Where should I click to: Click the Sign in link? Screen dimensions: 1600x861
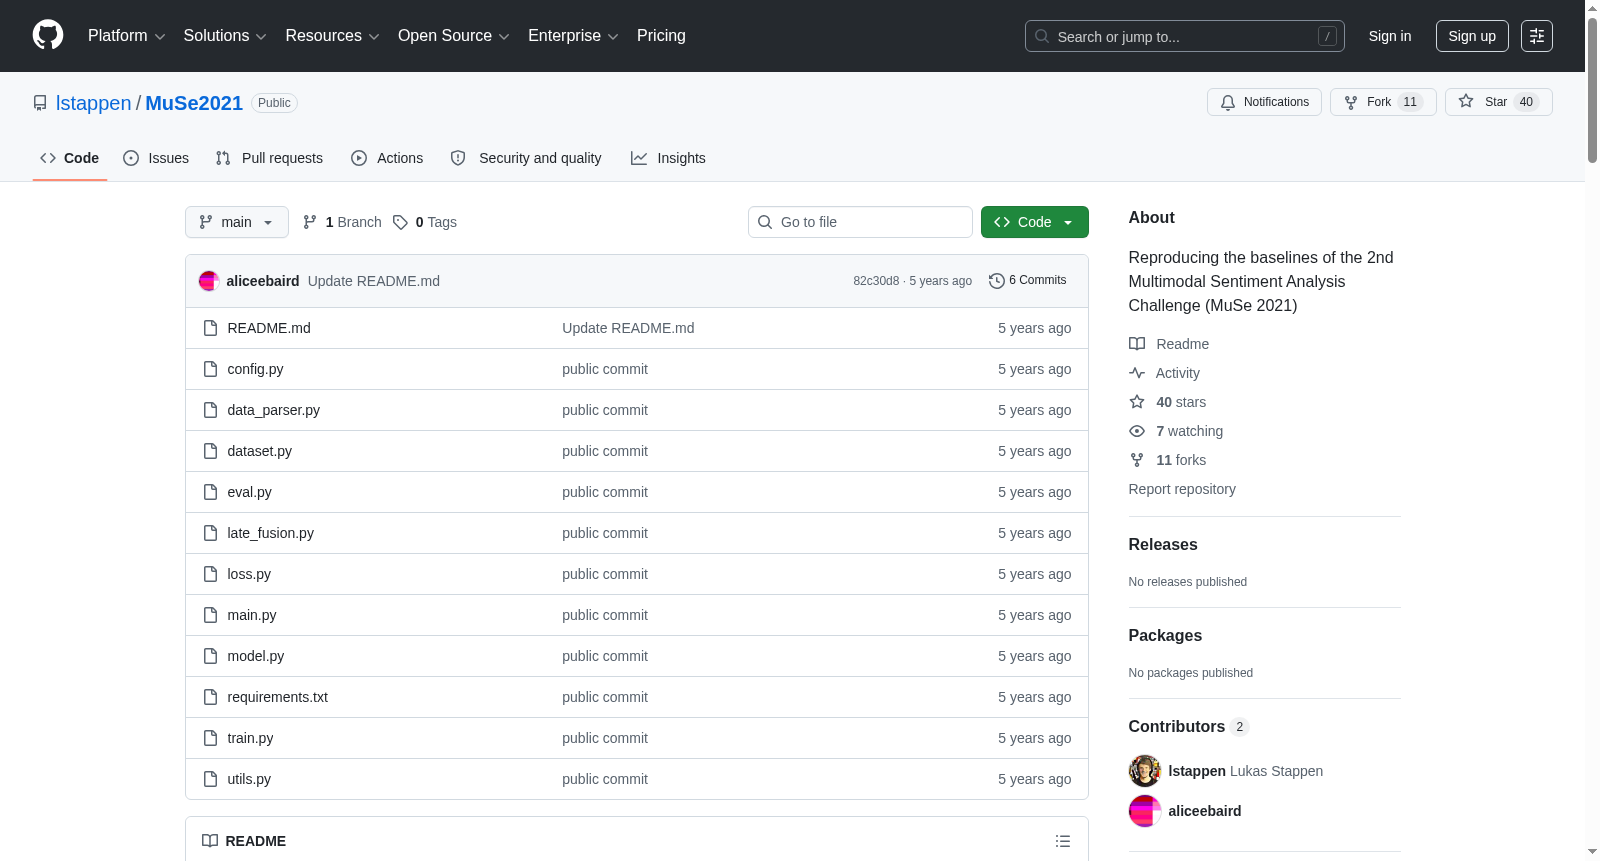pos(1390,36)
